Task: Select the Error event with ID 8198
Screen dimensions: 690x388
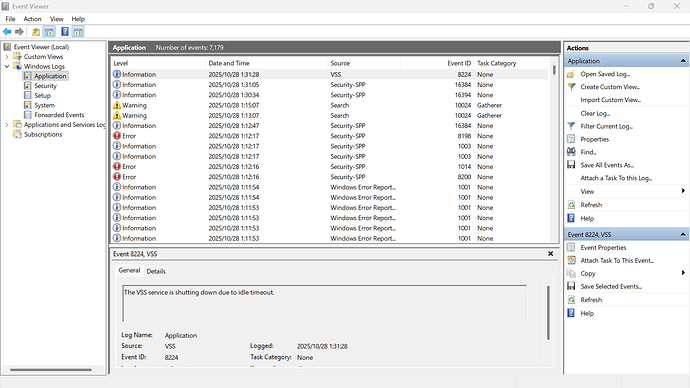Action: coord(330,136)
